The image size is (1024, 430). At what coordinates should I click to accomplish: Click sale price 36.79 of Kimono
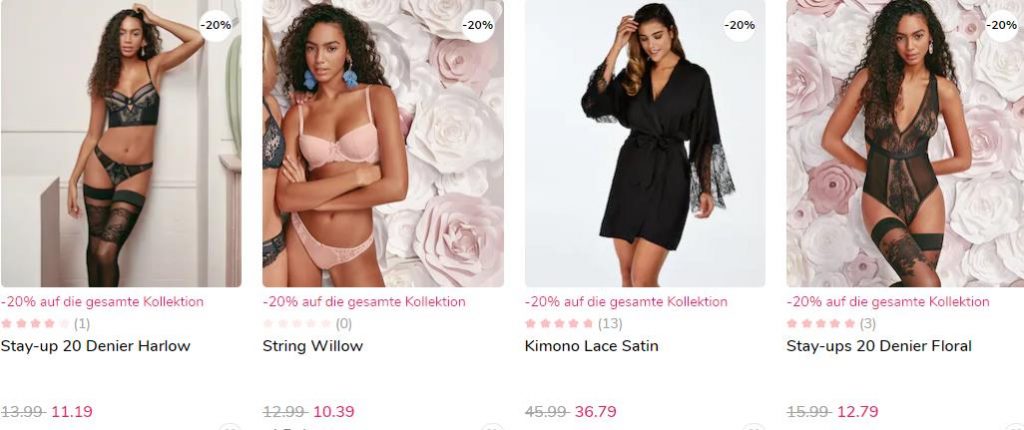[x=596, y=412]
